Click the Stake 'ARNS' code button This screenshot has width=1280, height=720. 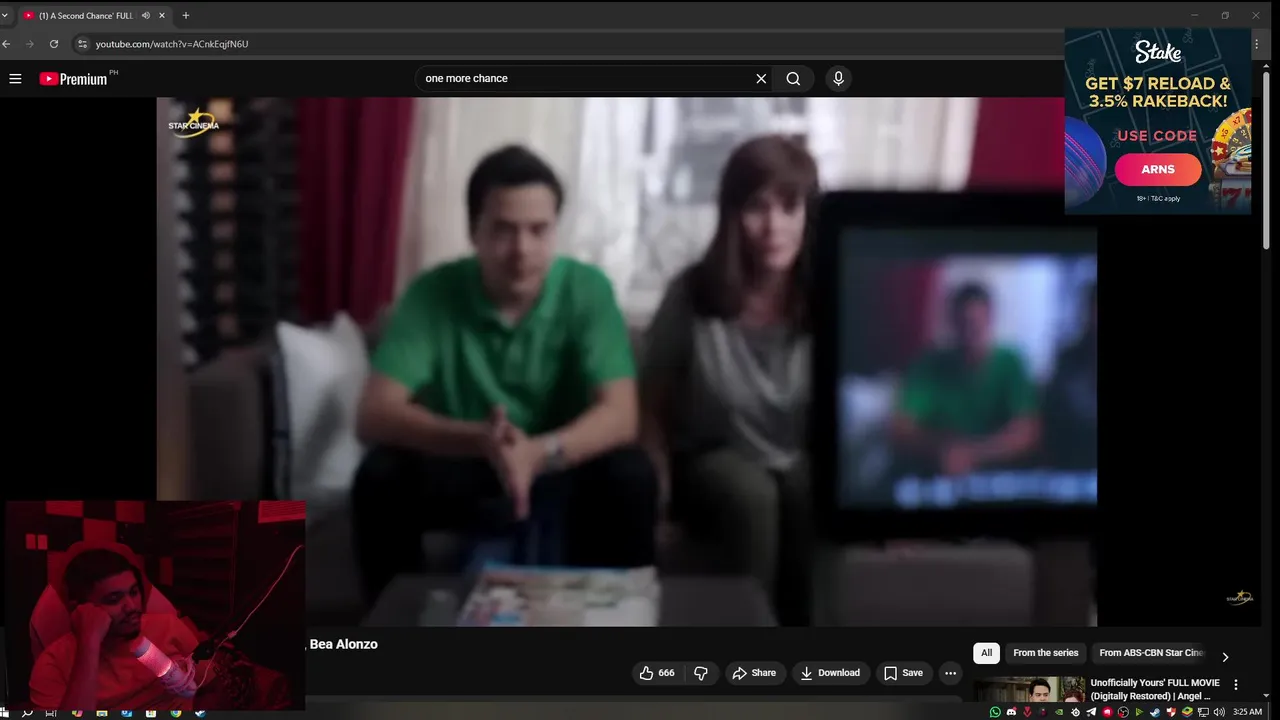coord(1158,169)
